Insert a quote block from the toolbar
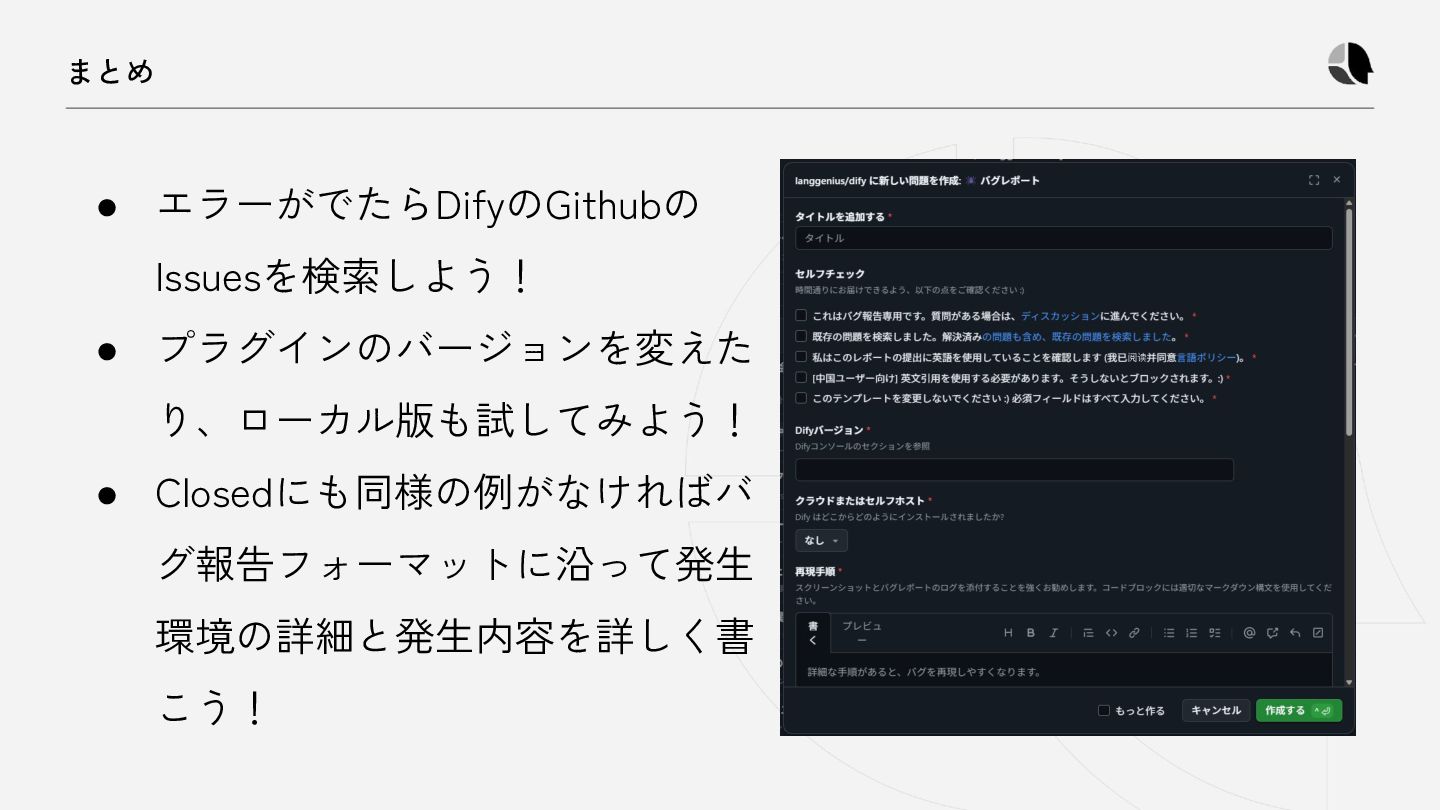Image resolution: width=1440 pixels, height=810 pixels. 1088,633
